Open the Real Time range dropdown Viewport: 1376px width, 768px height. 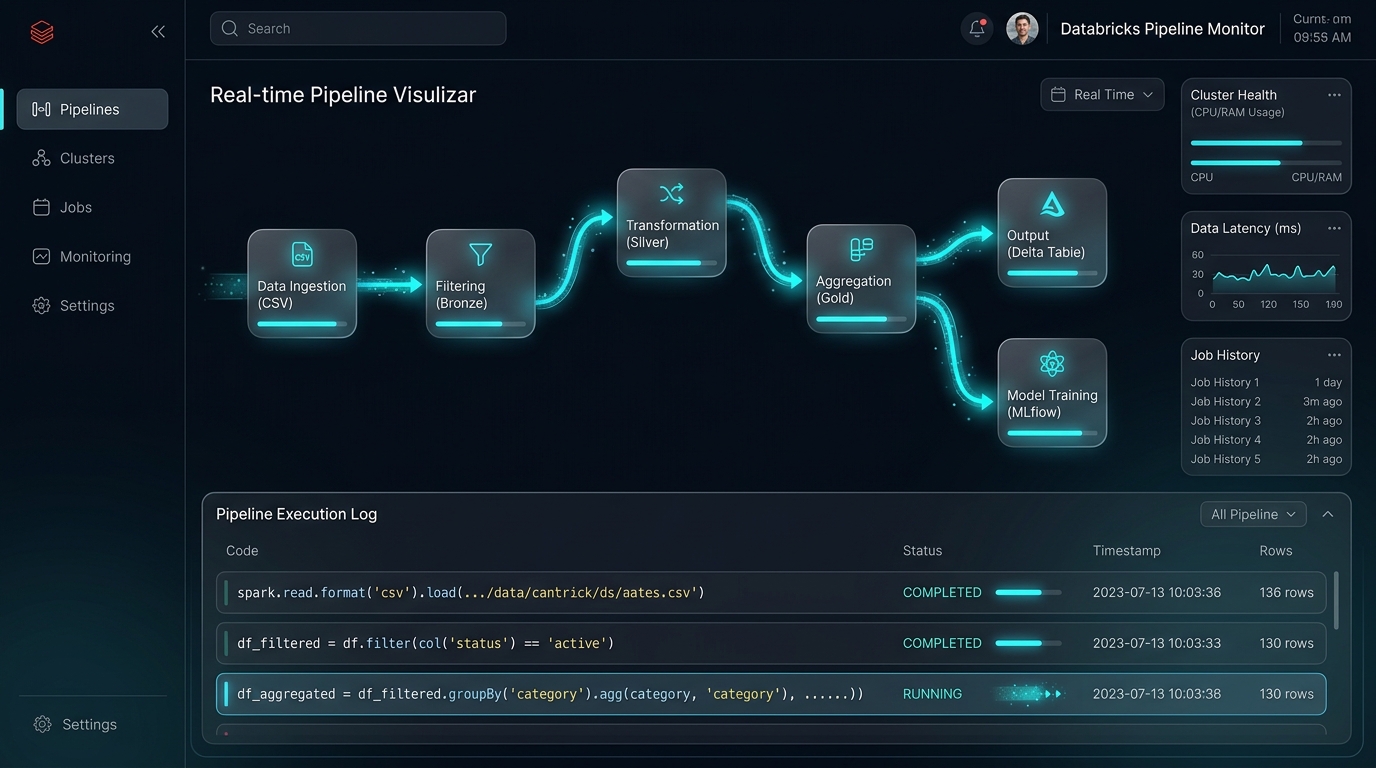1102,94
